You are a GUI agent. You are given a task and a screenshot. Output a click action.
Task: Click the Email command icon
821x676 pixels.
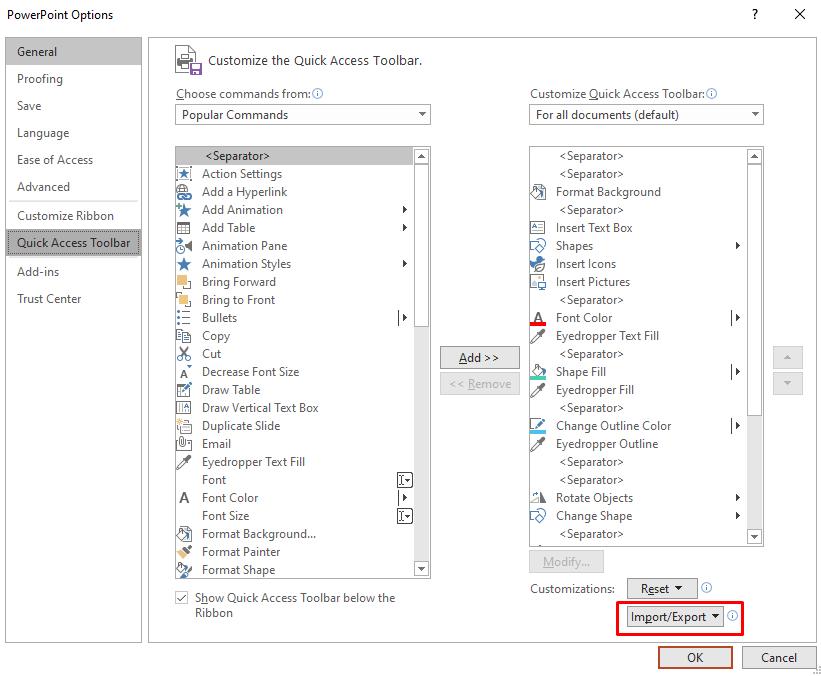coord(184,444)
